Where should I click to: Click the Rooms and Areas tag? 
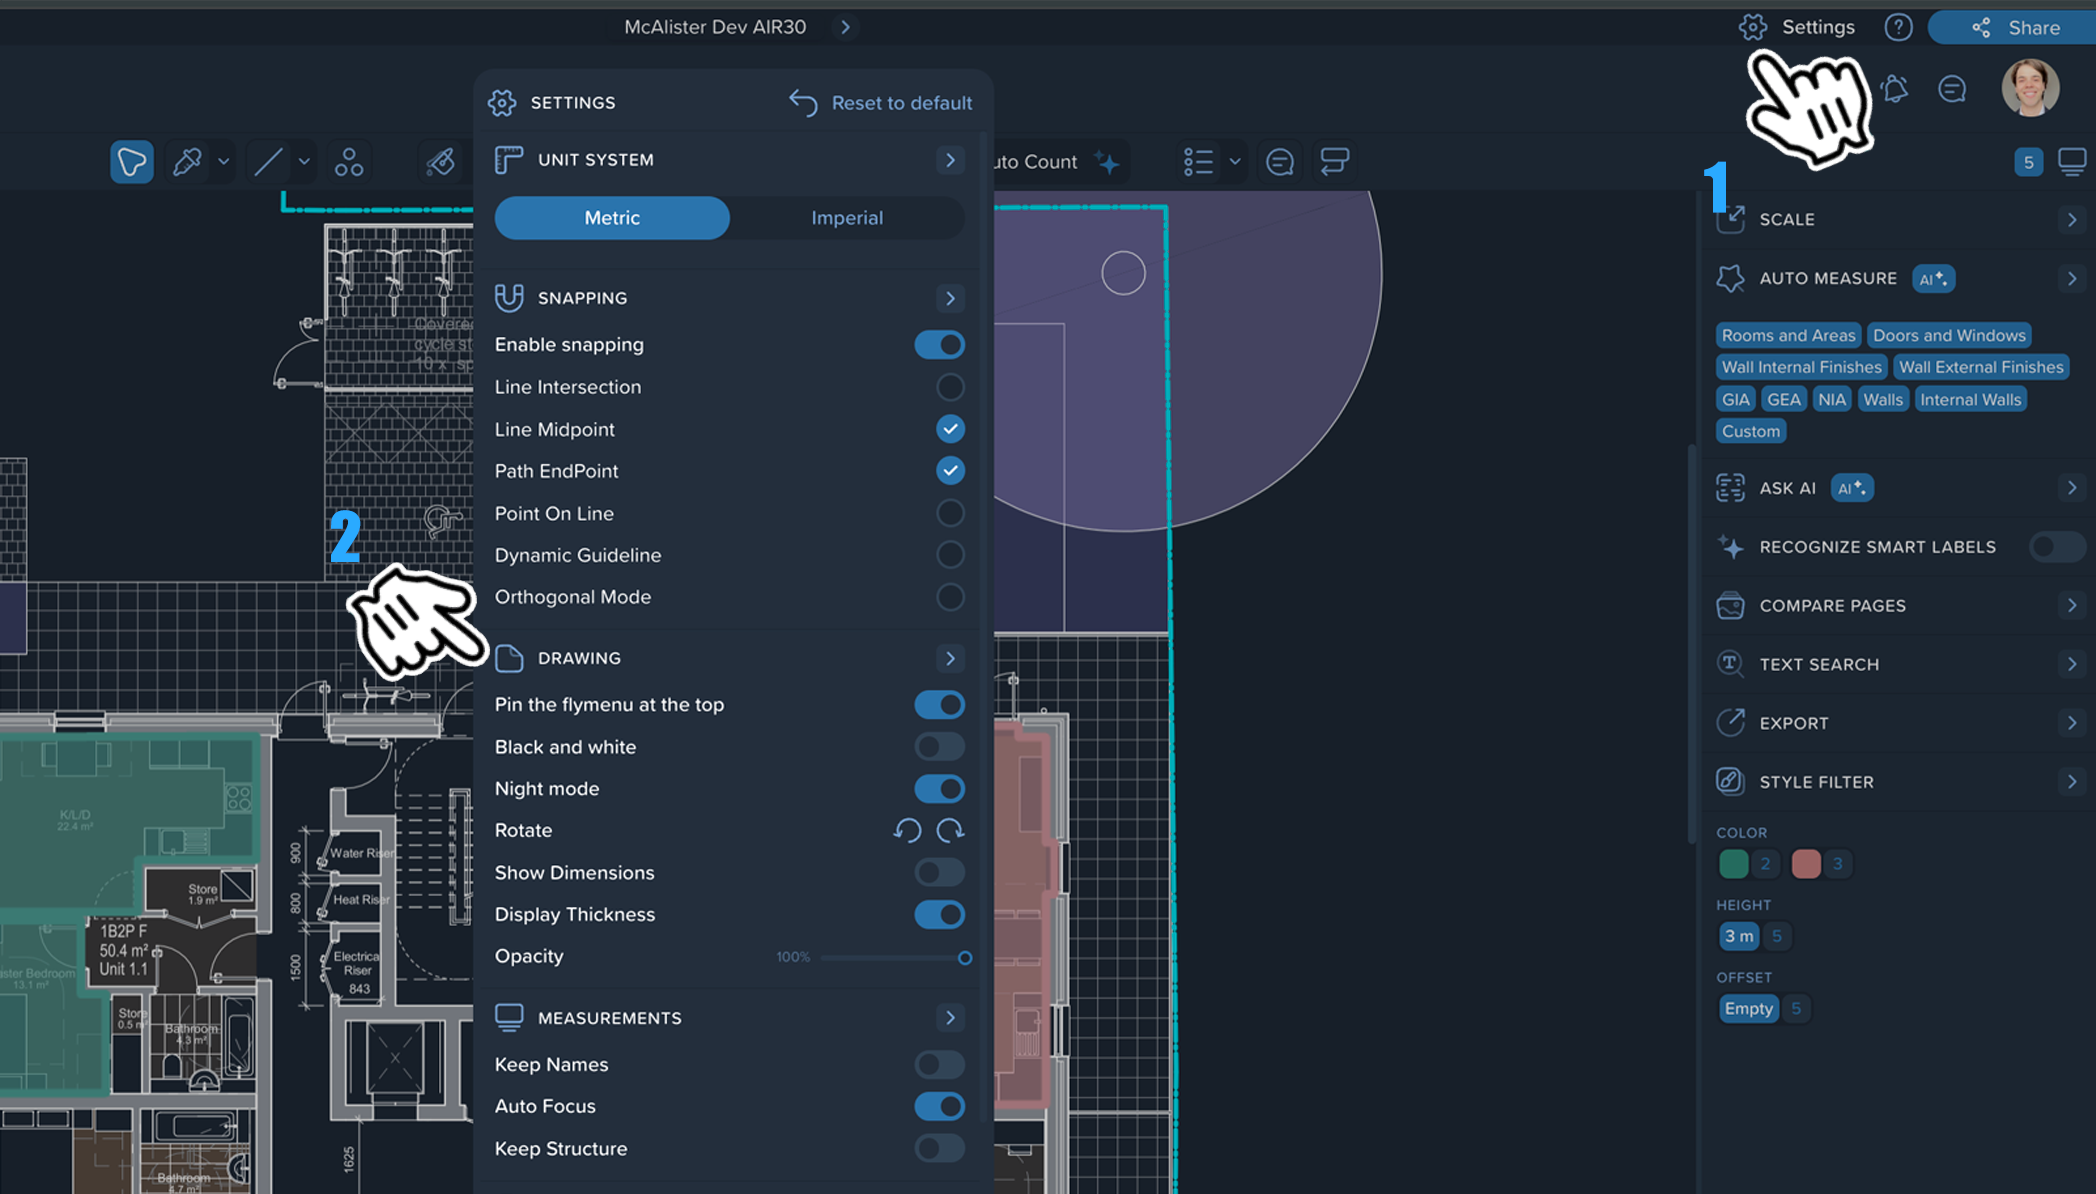click(1787, 335)
